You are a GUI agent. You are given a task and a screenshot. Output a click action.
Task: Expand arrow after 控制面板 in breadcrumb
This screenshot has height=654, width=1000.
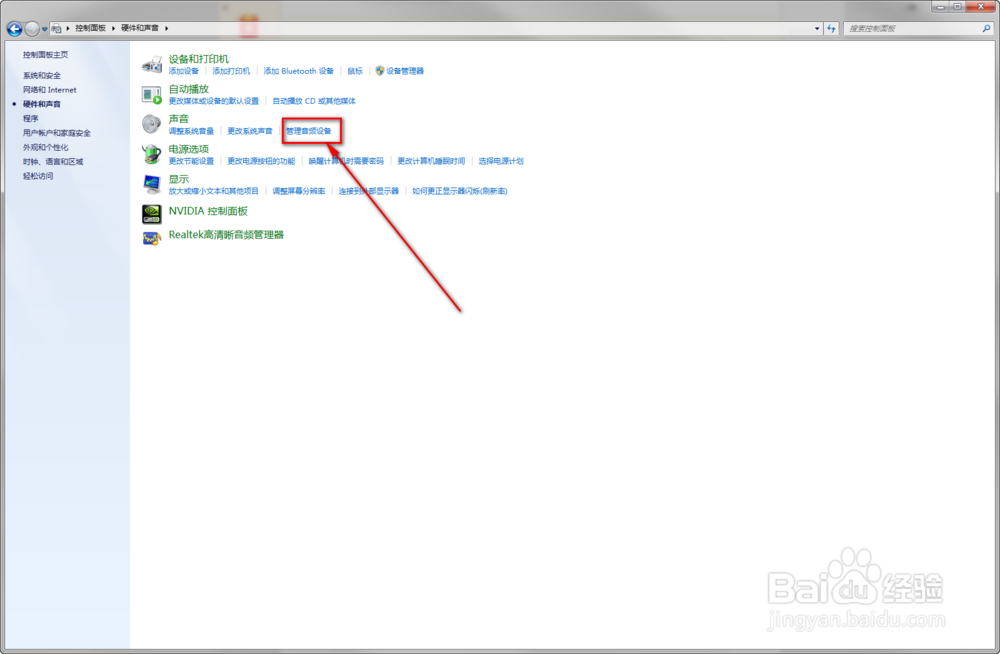pos(113,28)
